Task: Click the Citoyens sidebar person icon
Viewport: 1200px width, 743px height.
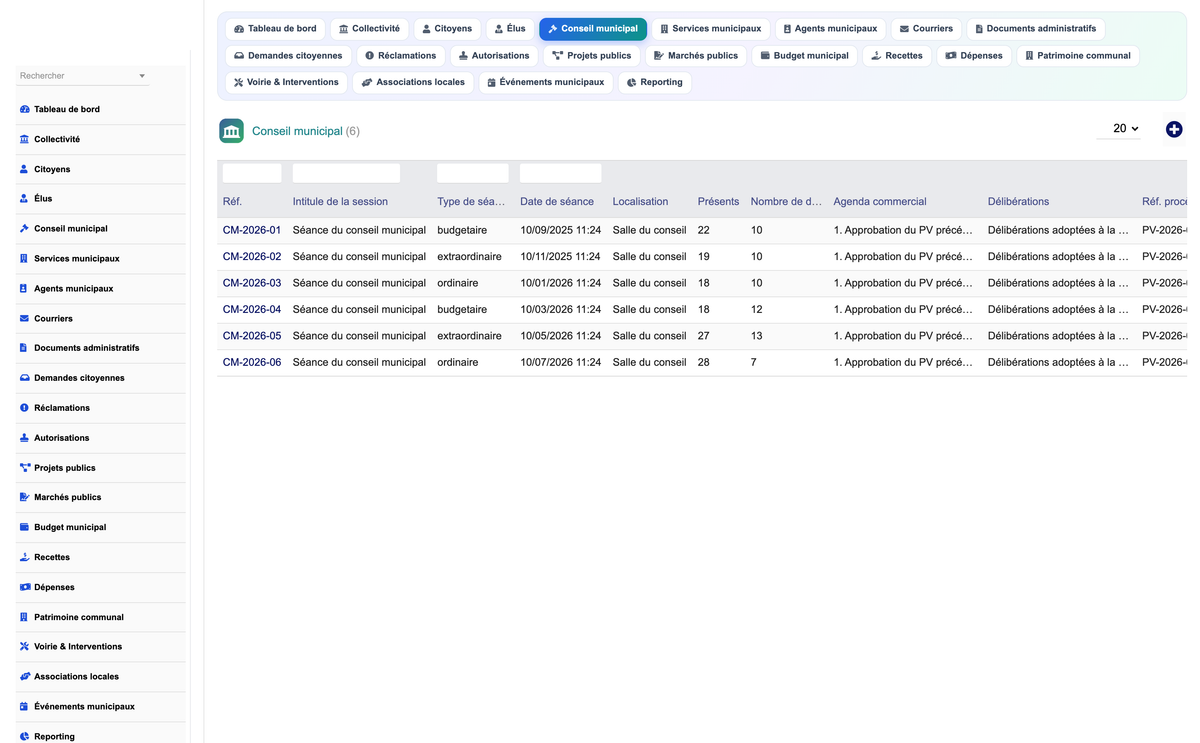Action: click(x=24, y=169)
